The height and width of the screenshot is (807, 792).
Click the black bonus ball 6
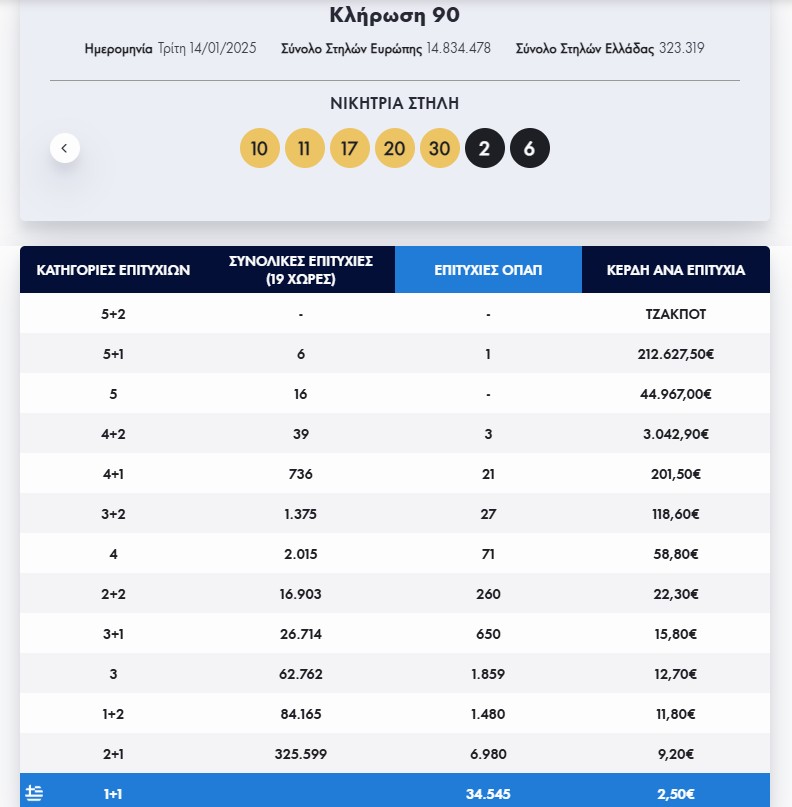530,149
